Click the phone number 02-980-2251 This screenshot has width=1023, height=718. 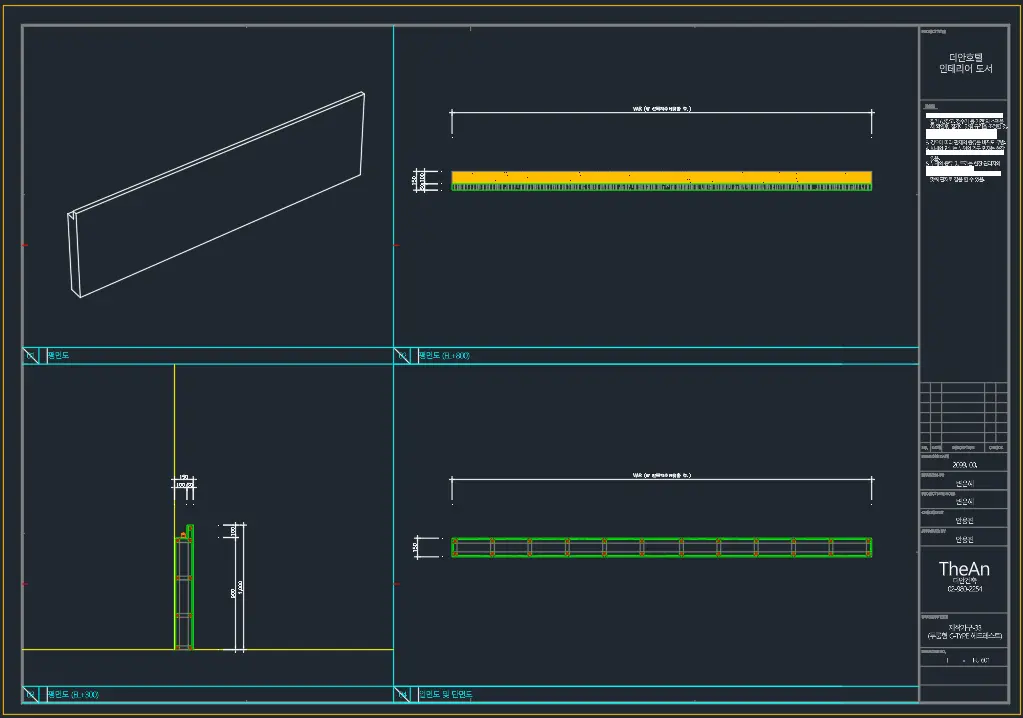point(965,589)
